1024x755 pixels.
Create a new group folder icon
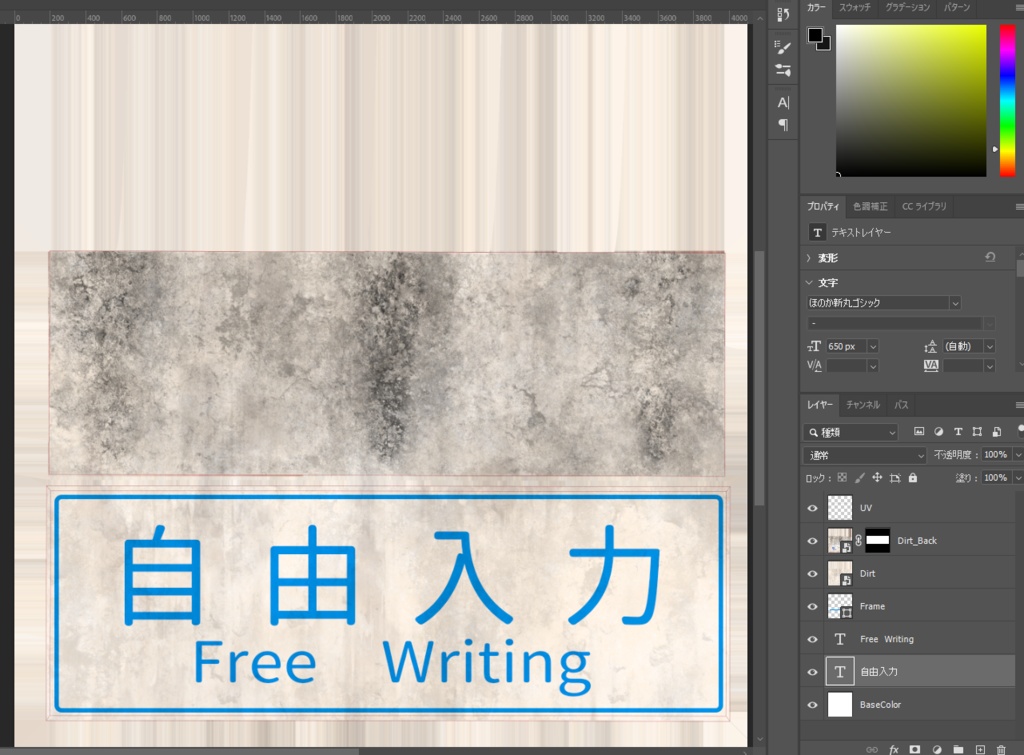click(958, 749)
